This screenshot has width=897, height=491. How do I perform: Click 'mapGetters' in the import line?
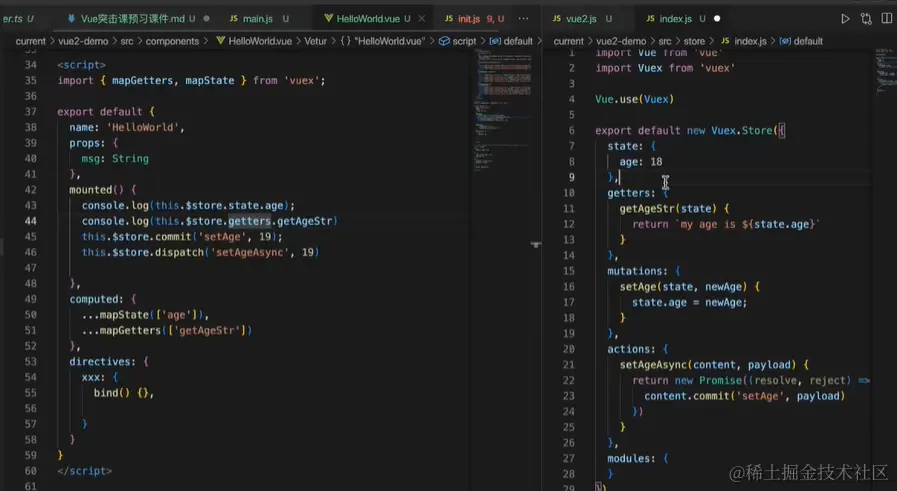(142, 81)
